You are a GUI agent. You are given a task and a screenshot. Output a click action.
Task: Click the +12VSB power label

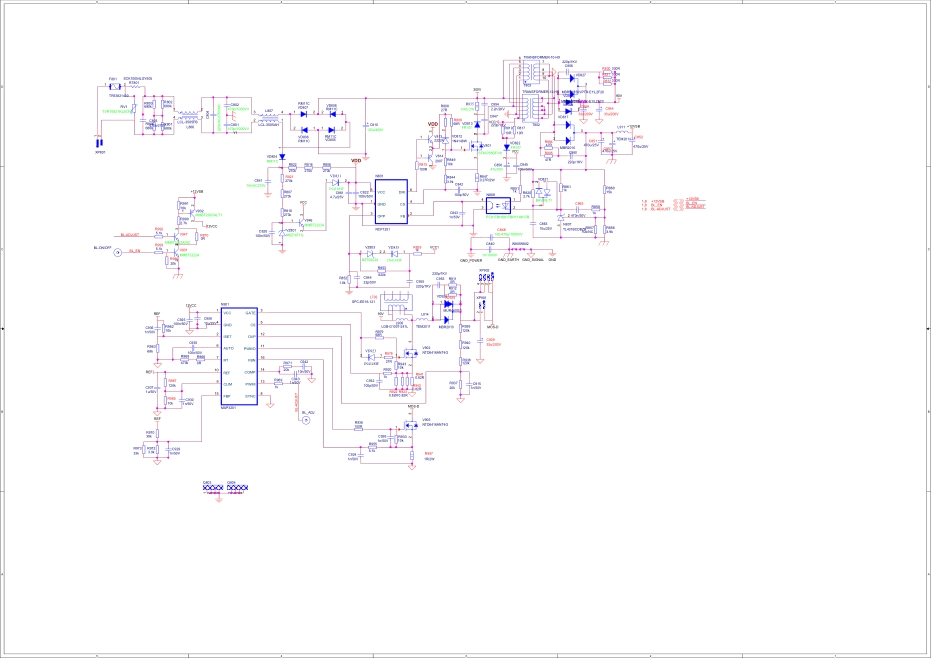coord(197,191)
